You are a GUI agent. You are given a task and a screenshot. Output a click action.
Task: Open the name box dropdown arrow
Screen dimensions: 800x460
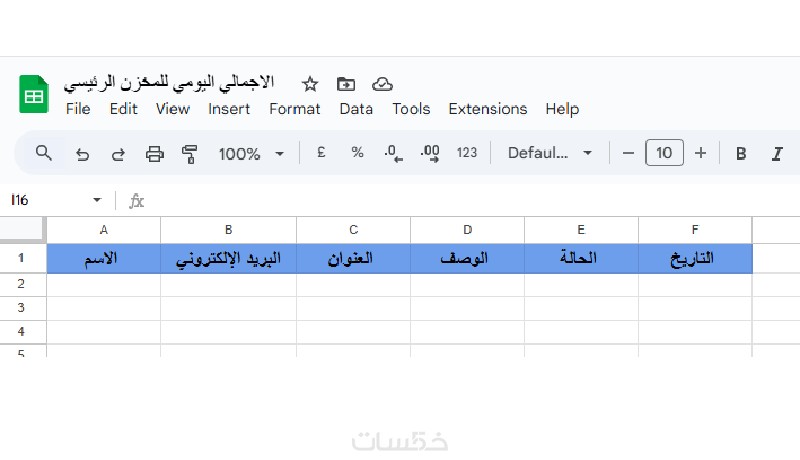[x=97, y=200]
